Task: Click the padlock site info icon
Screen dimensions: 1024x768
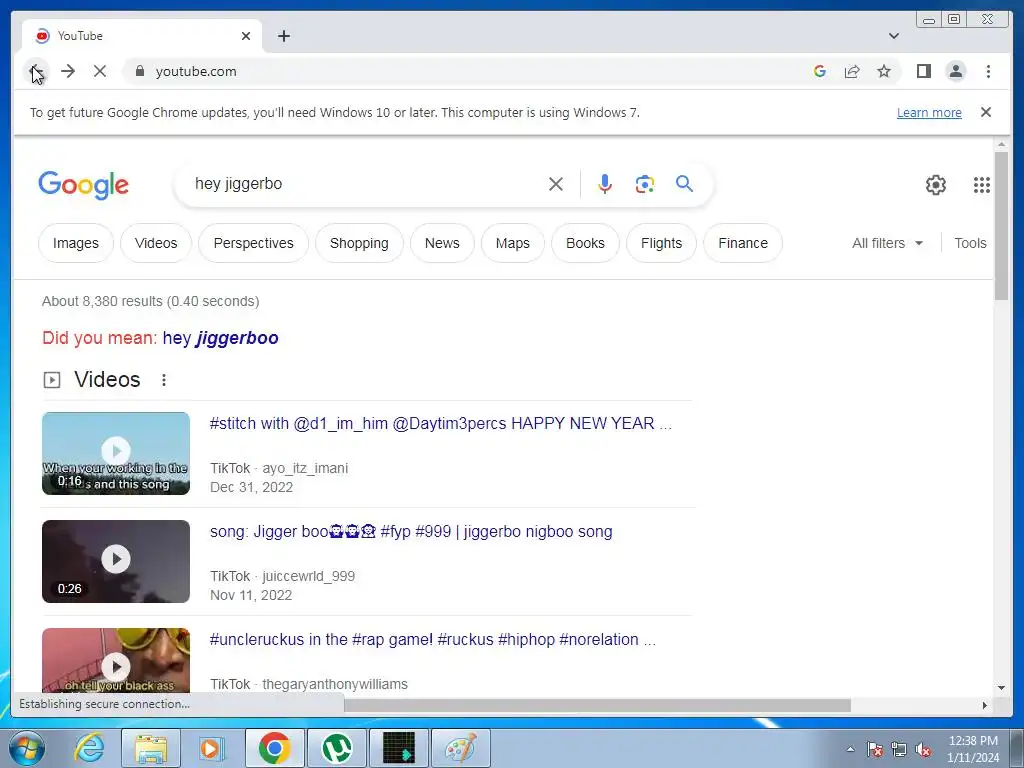Action: 139,71
